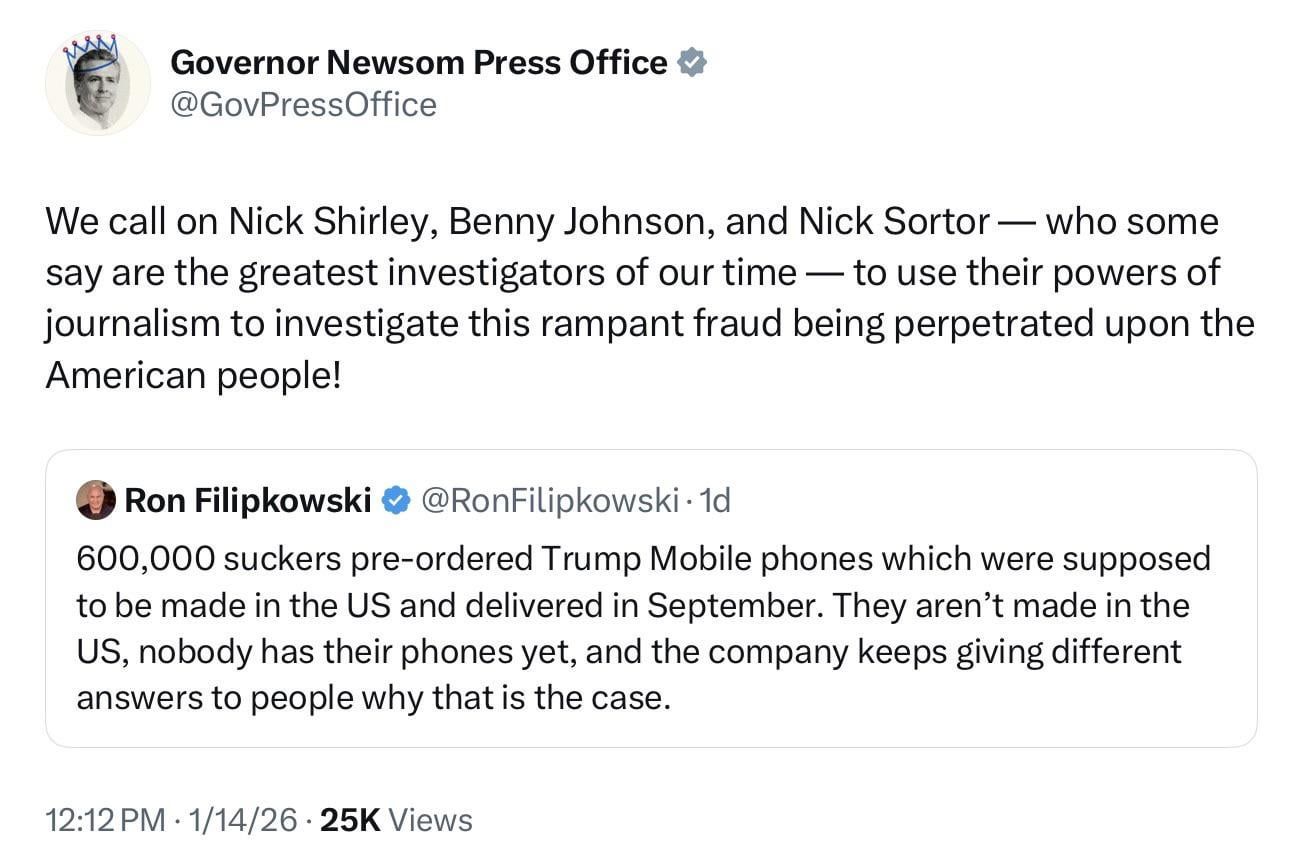This screenshot has height=866, width=1301.
Task: Click the 1d timestamp on quoted post
Action: pos(715,499)
